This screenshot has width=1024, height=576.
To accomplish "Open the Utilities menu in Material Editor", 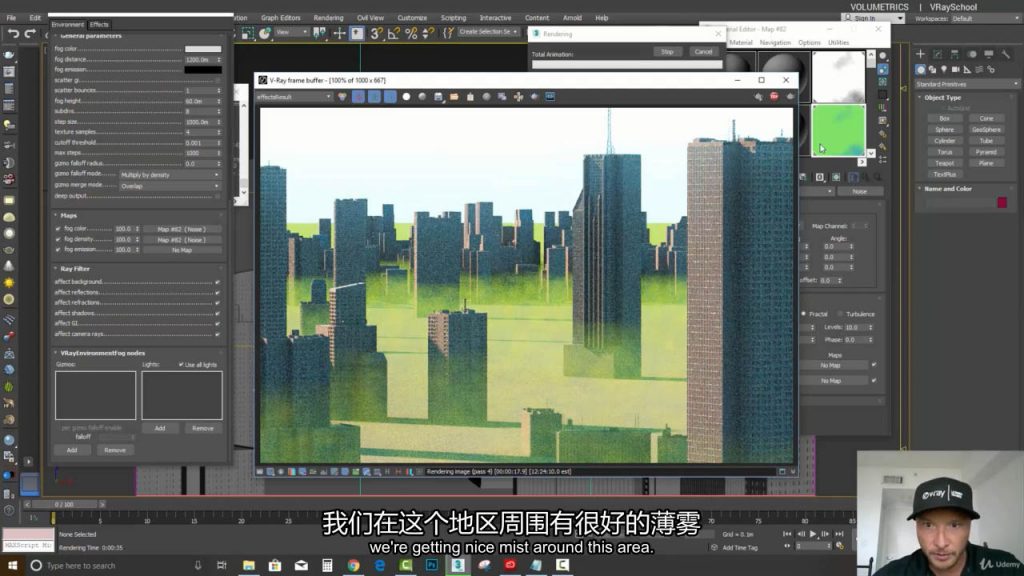I will tap(839, 43).
